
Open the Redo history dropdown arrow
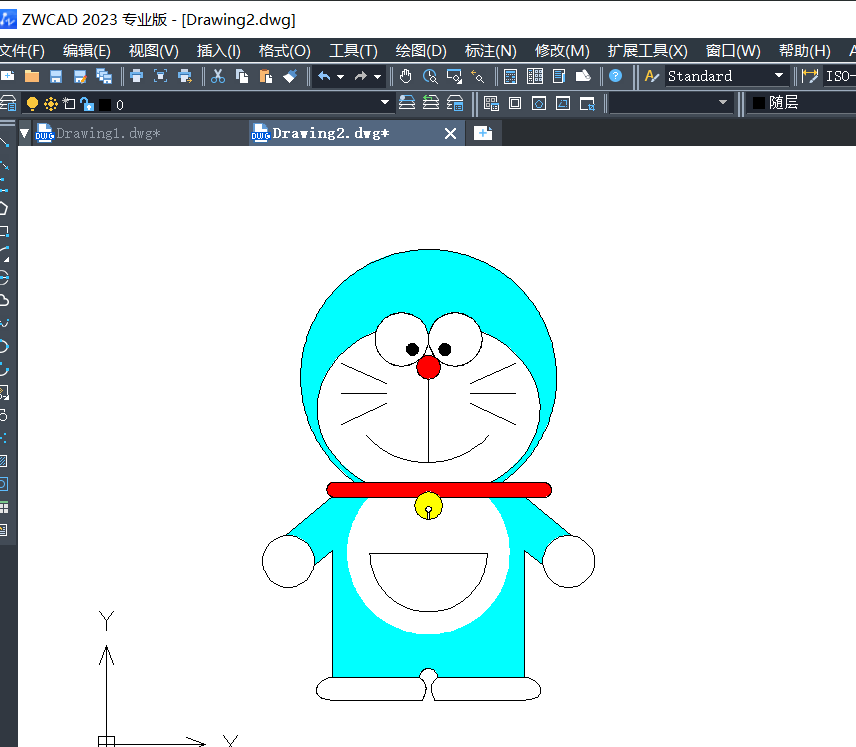(377, 76)
